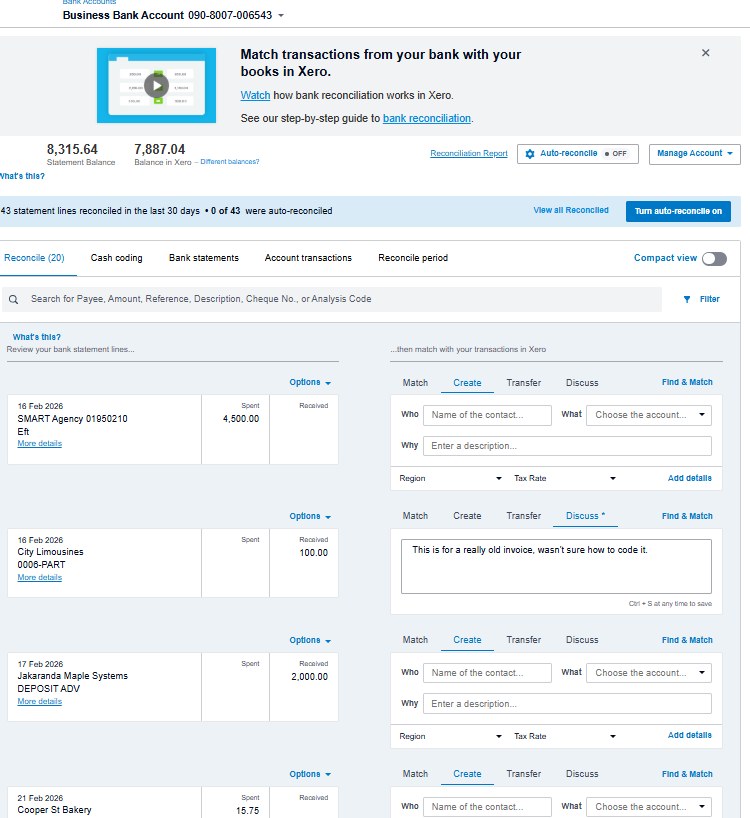Open Options menu for SMART Agency line
Screen dimensions: 750x818
pyautogui.click(x=310, y=382)
